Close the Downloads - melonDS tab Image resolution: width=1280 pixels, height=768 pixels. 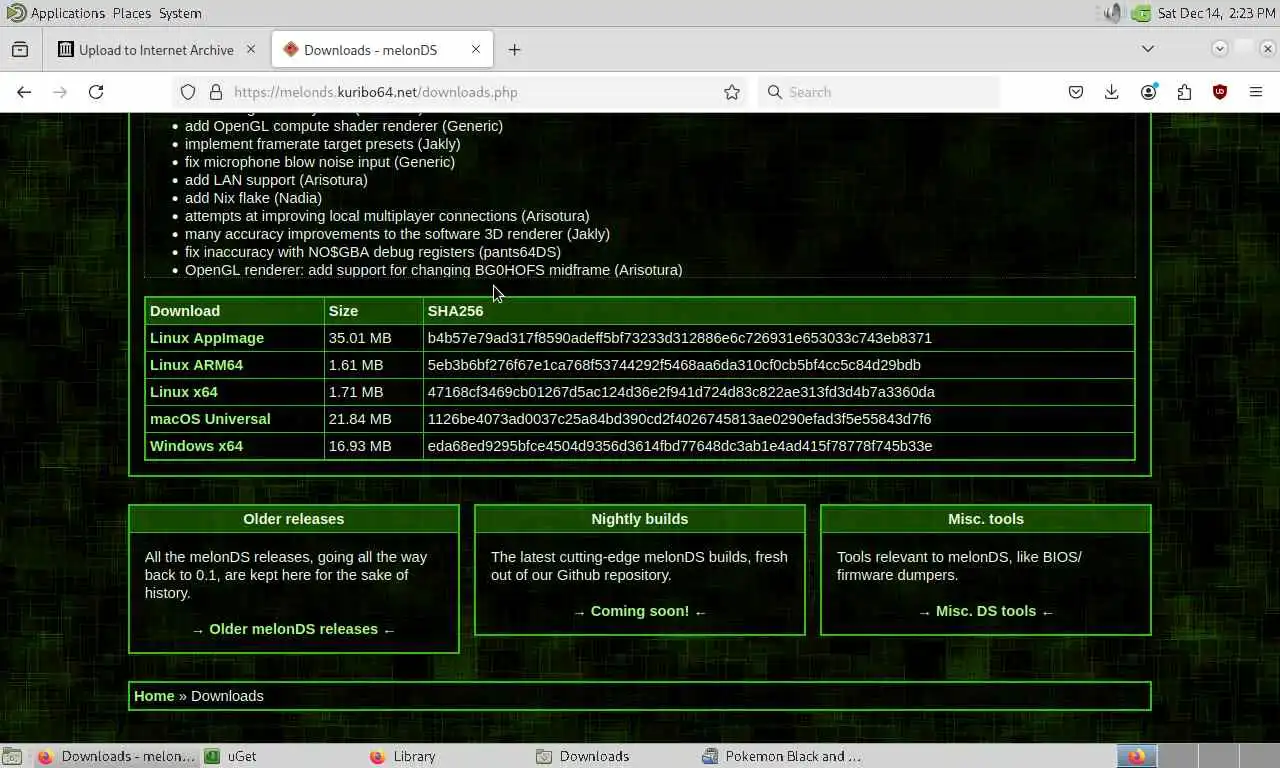pyautogui.click(x=476, y=49)
